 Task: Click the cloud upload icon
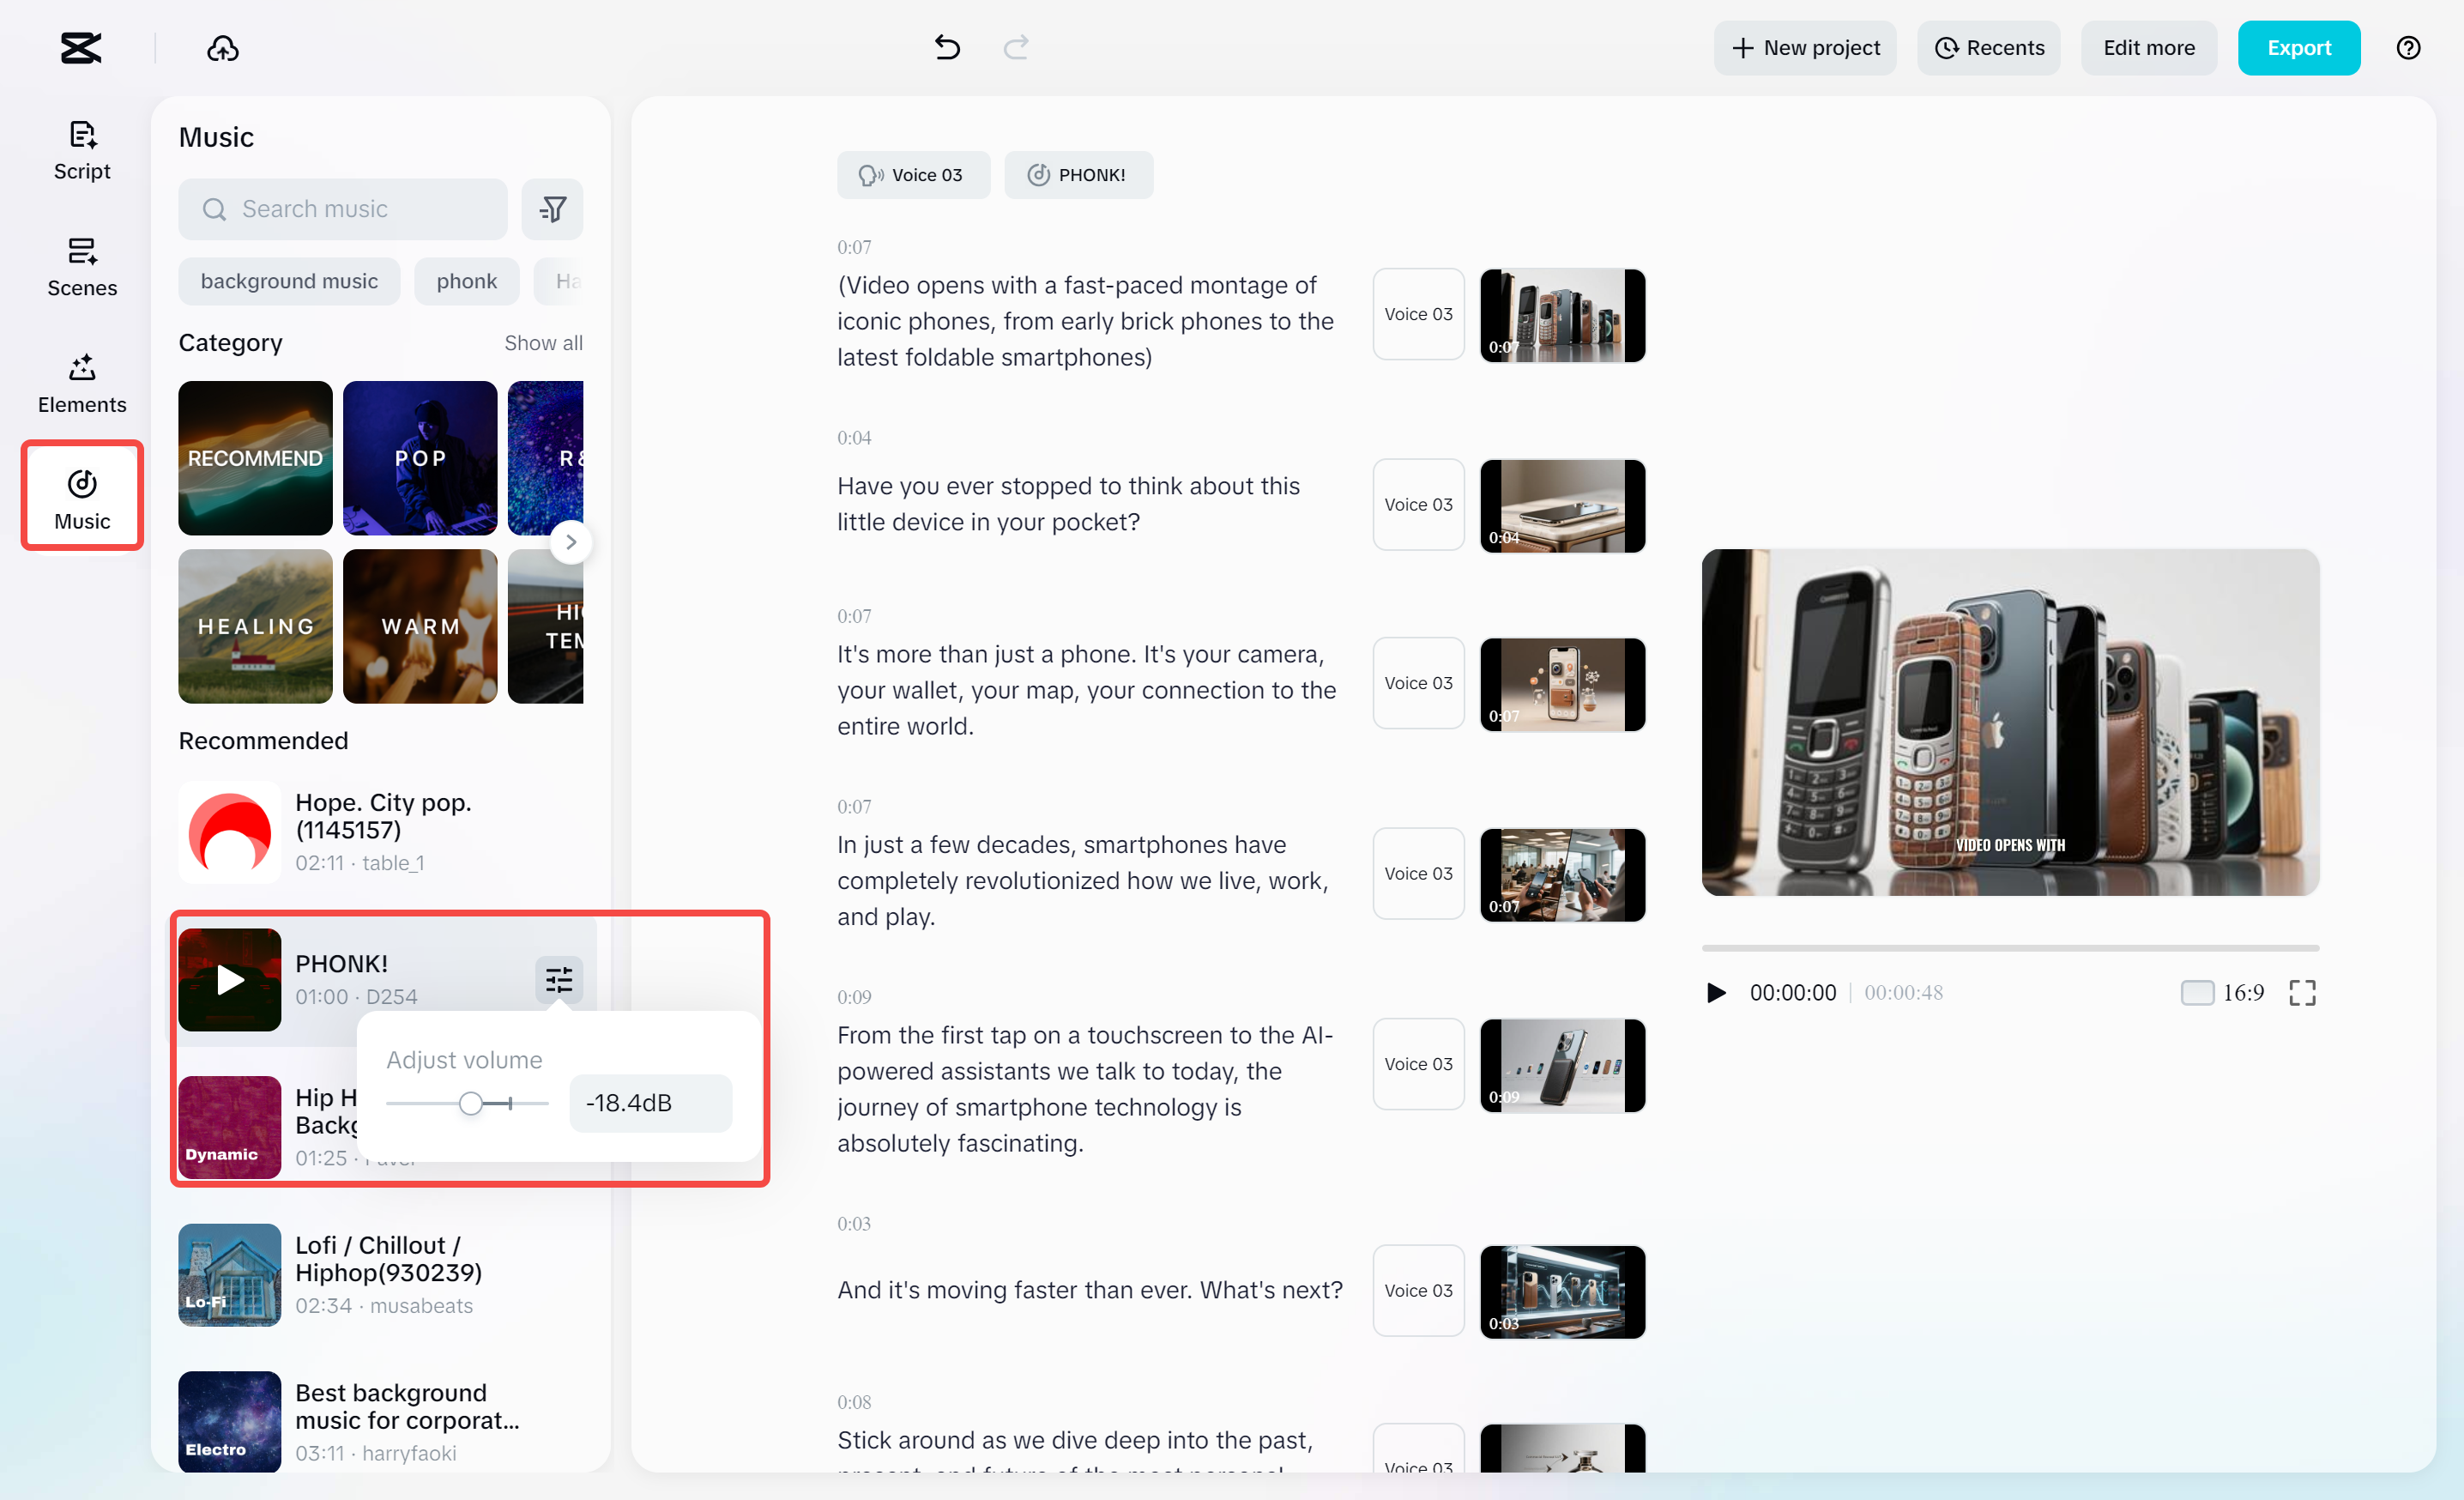pos(222,47)
